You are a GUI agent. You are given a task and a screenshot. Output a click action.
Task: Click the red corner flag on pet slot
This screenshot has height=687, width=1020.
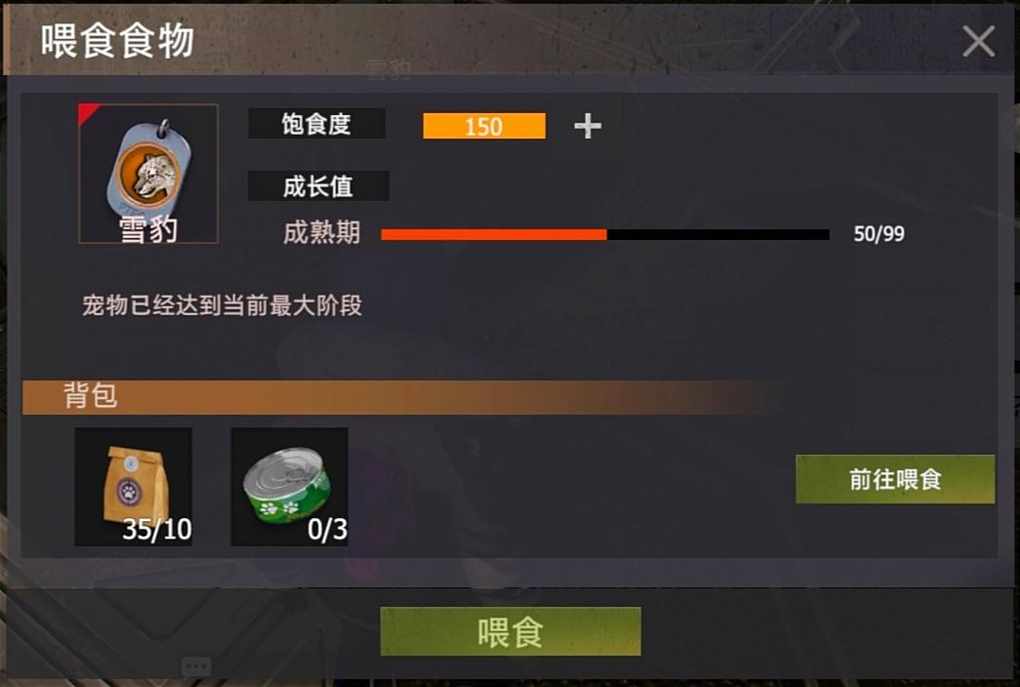pyautogui.click(x=88, y=113)
